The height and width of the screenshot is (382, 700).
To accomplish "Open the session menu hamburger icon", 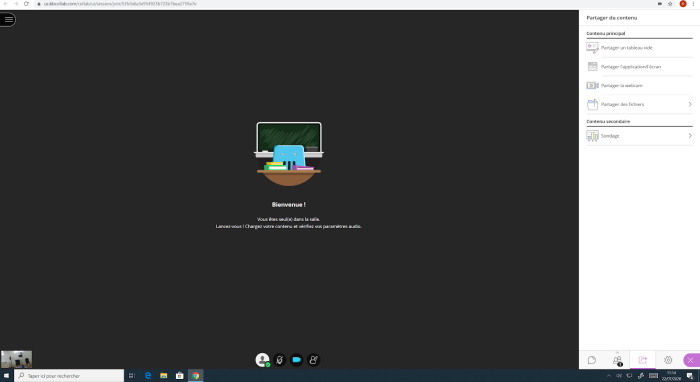I will tap(8, 19).
